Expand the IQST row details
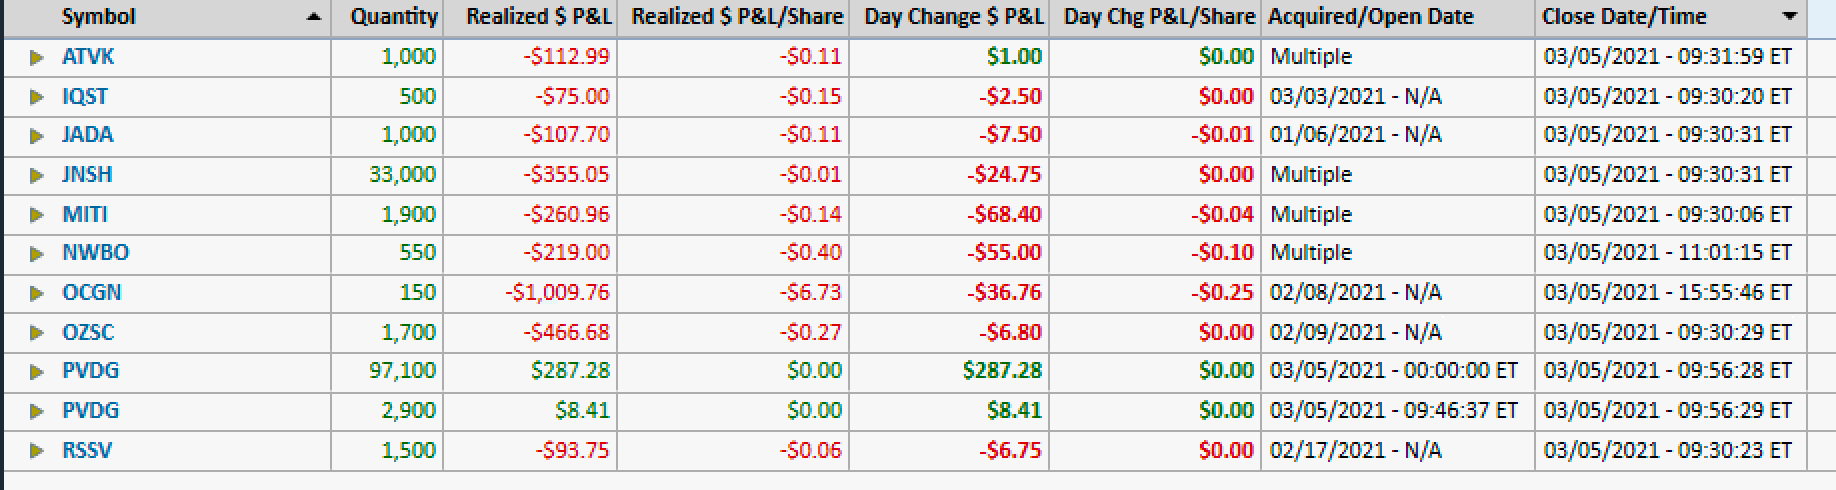The height and width of the screenshot is (490, 1836). click(37, 97)
